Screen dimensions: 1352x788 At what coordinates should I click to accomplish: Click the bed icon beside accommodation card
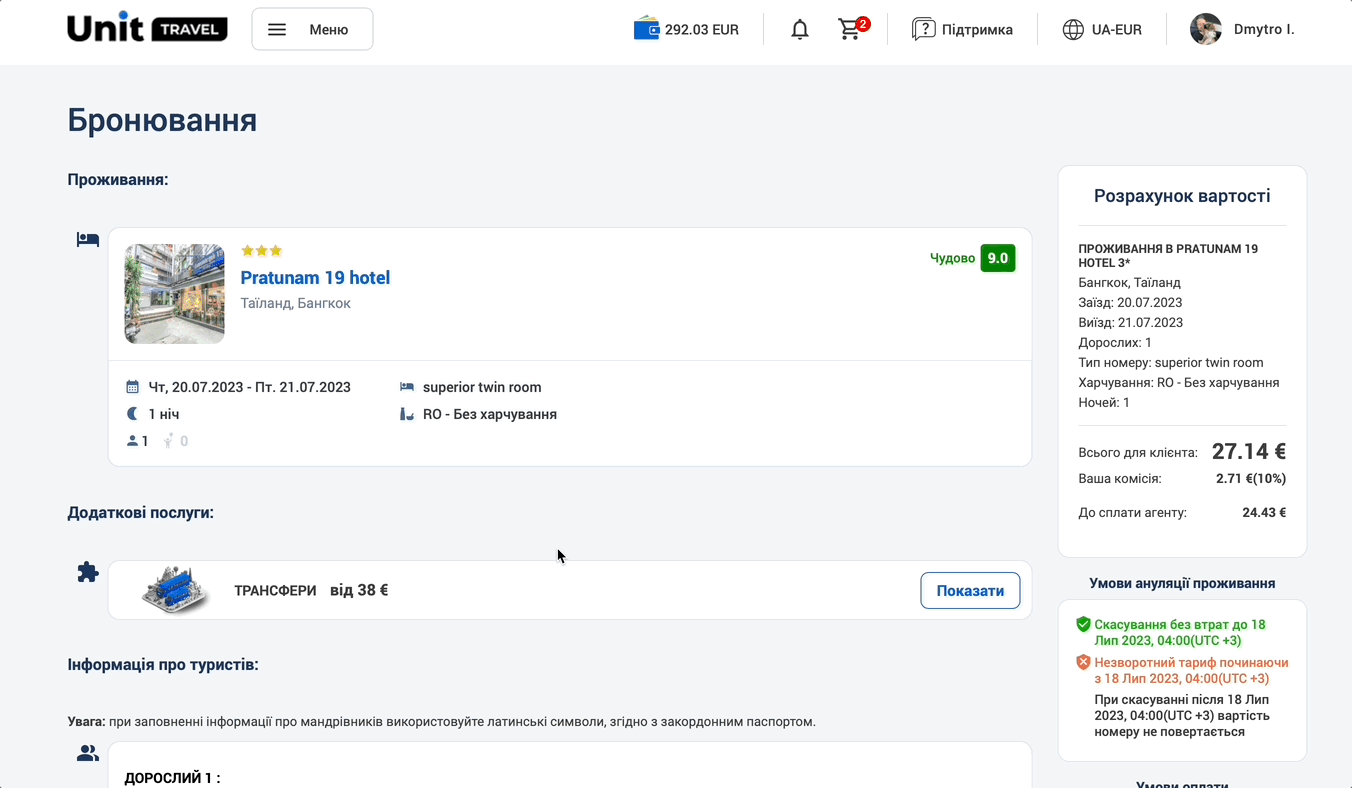[x=88, y=240]
